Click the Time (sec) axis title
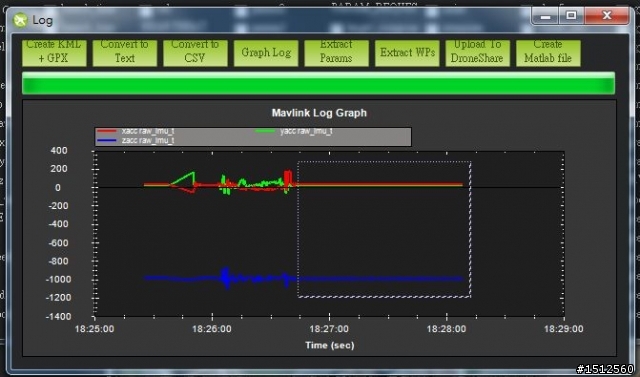This screenshot has width=640, height=377. click(x=330, y=345)
